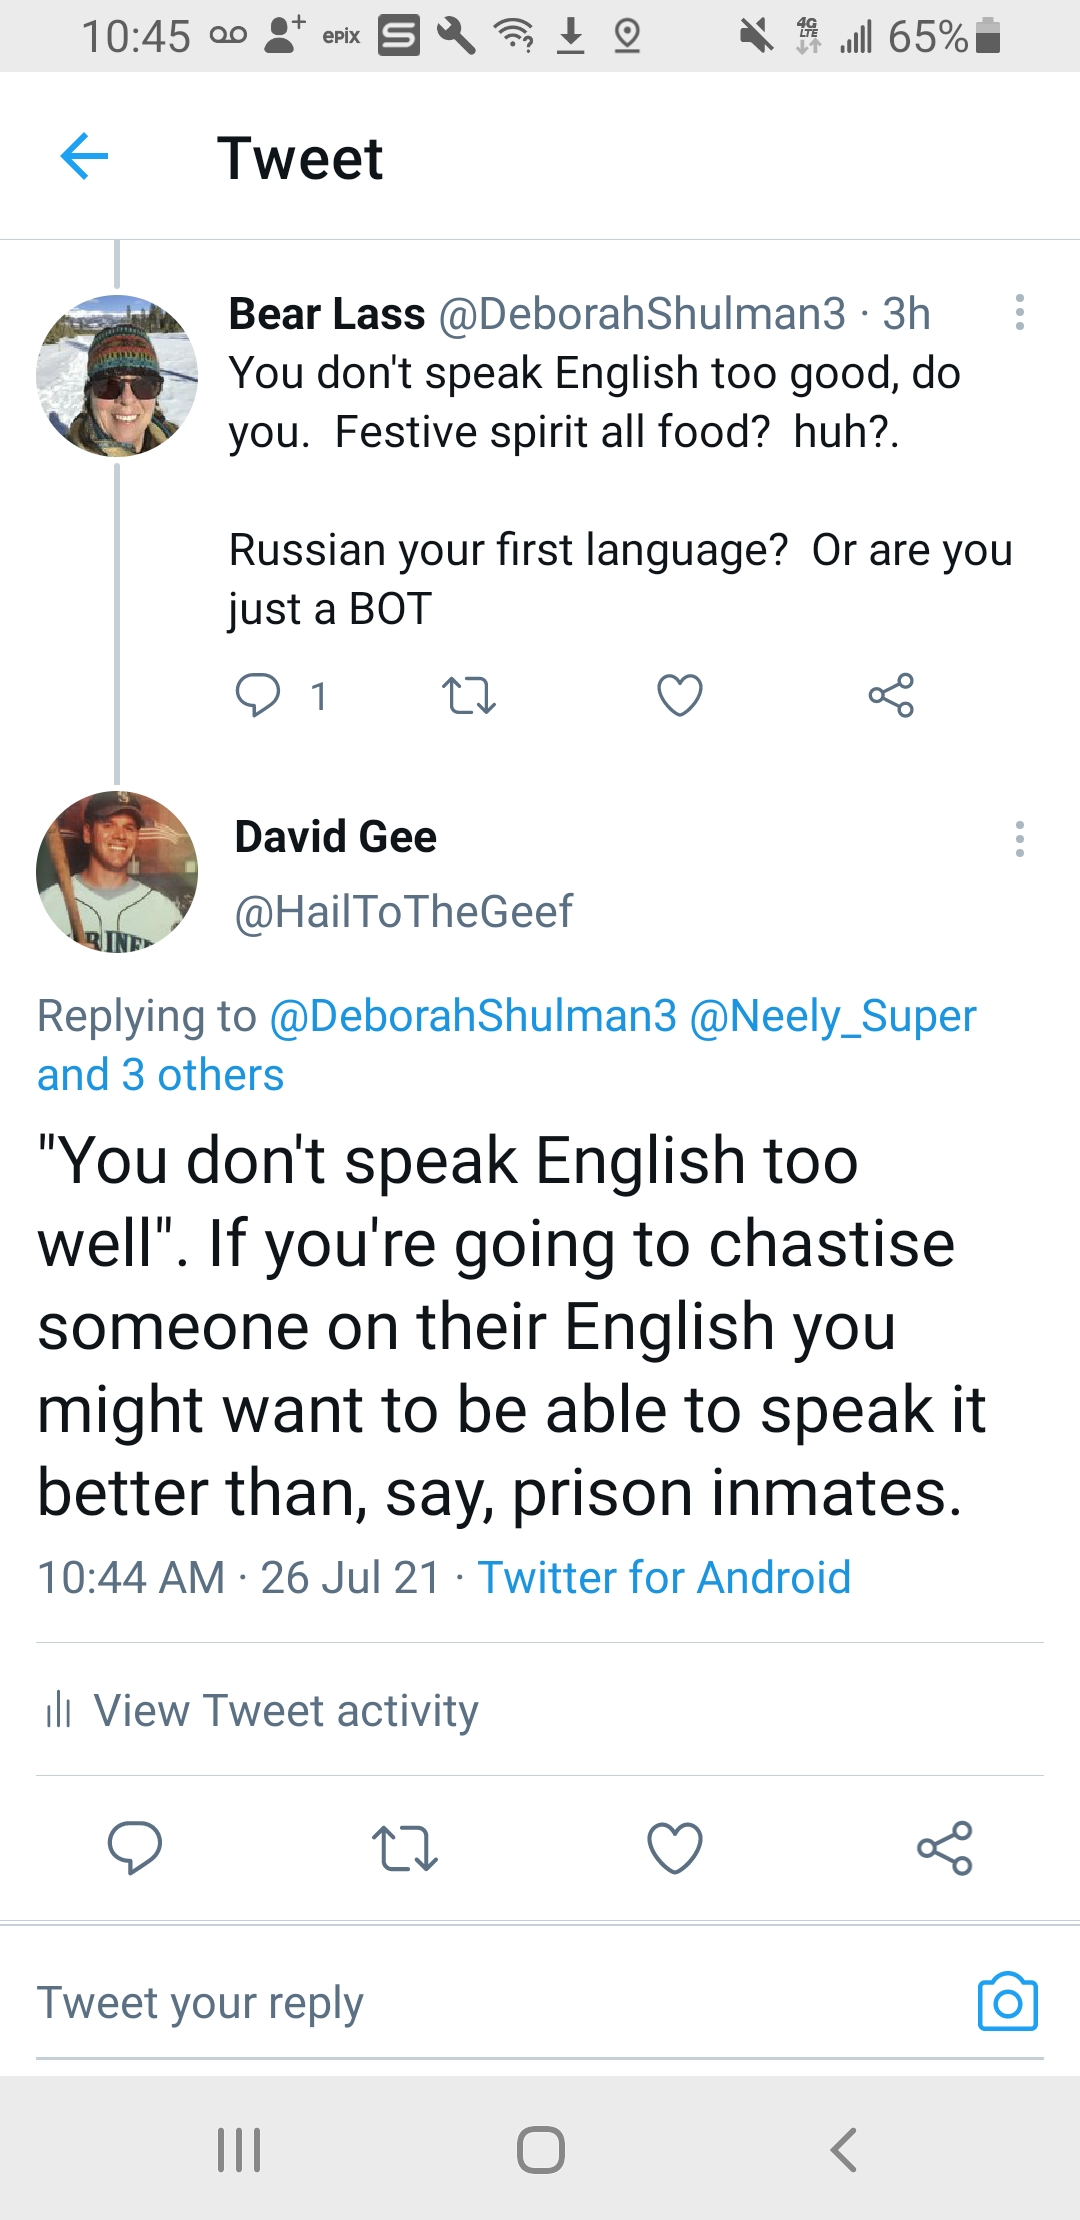The height and width of the screenshot is (2220, 1080).
Task: Retweet Bear Lass's tweet
Action: tap(468, 695)
